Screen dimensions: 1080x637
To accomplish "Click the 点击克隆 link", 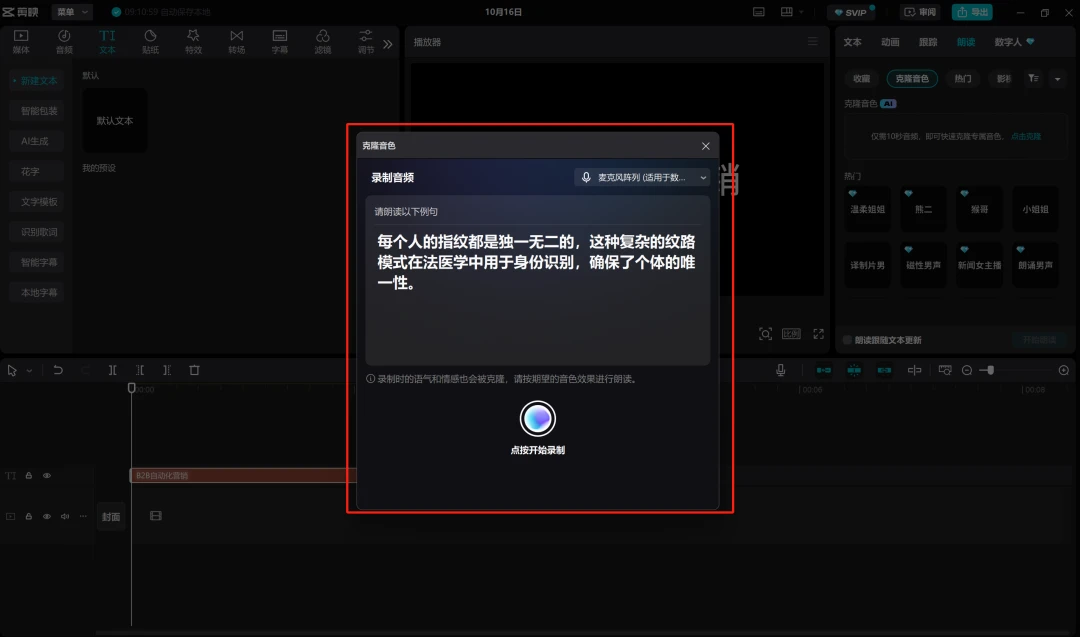I will [1026, 136].
